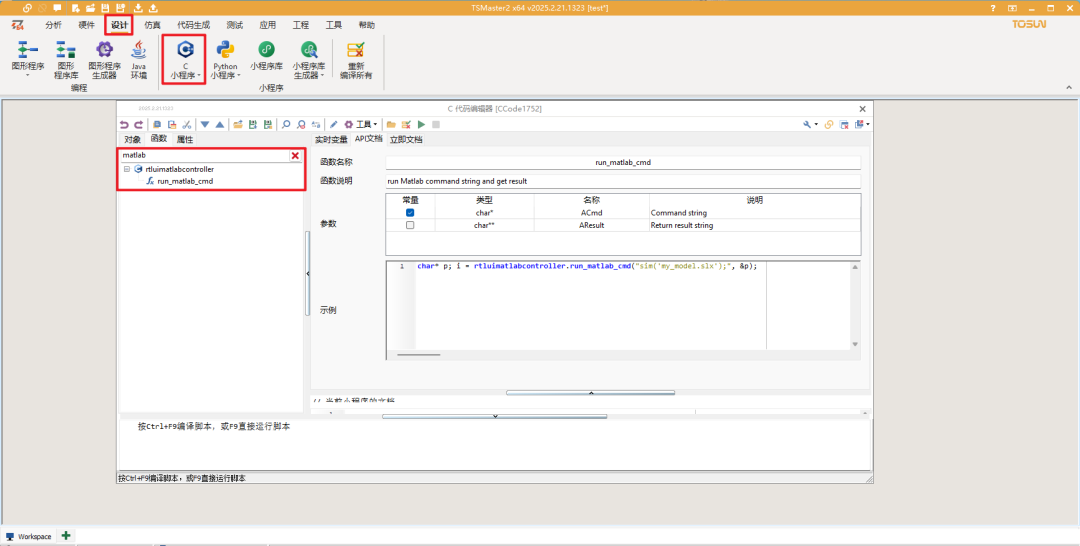
Task: Click the copy icon in editor toolbar
Action: (157, 125)
